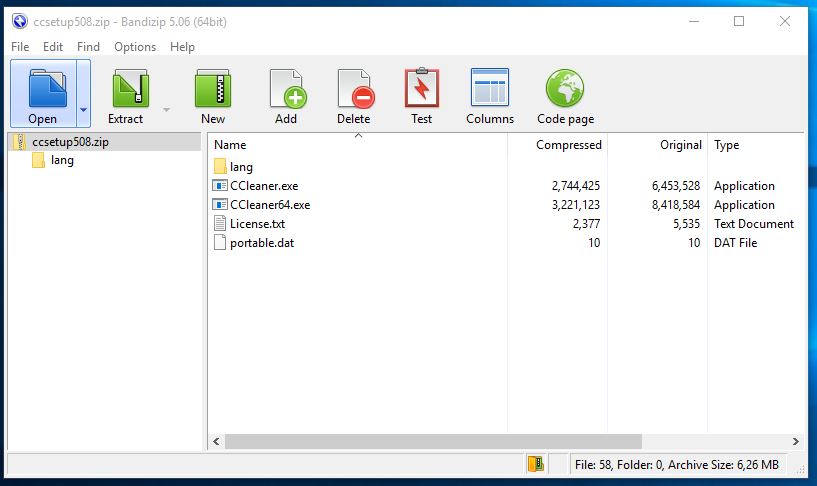Click the compressed size 3,221,123
Image resolution: width=817 pixels, height=486 pixels.
coord(576,205)
